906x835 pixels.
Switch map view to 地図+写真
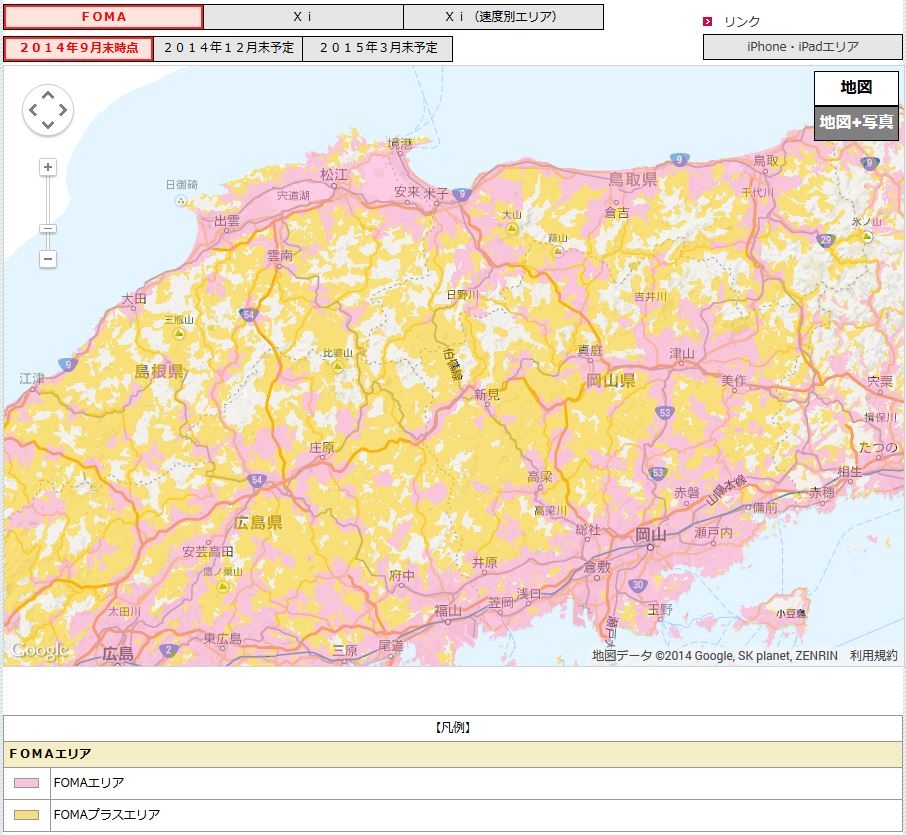[856, 123]
